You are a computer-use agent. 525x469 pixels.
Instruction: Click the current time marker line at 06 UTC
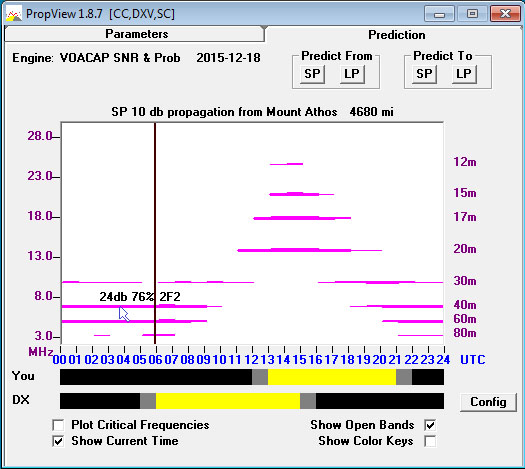pos(155,233)
